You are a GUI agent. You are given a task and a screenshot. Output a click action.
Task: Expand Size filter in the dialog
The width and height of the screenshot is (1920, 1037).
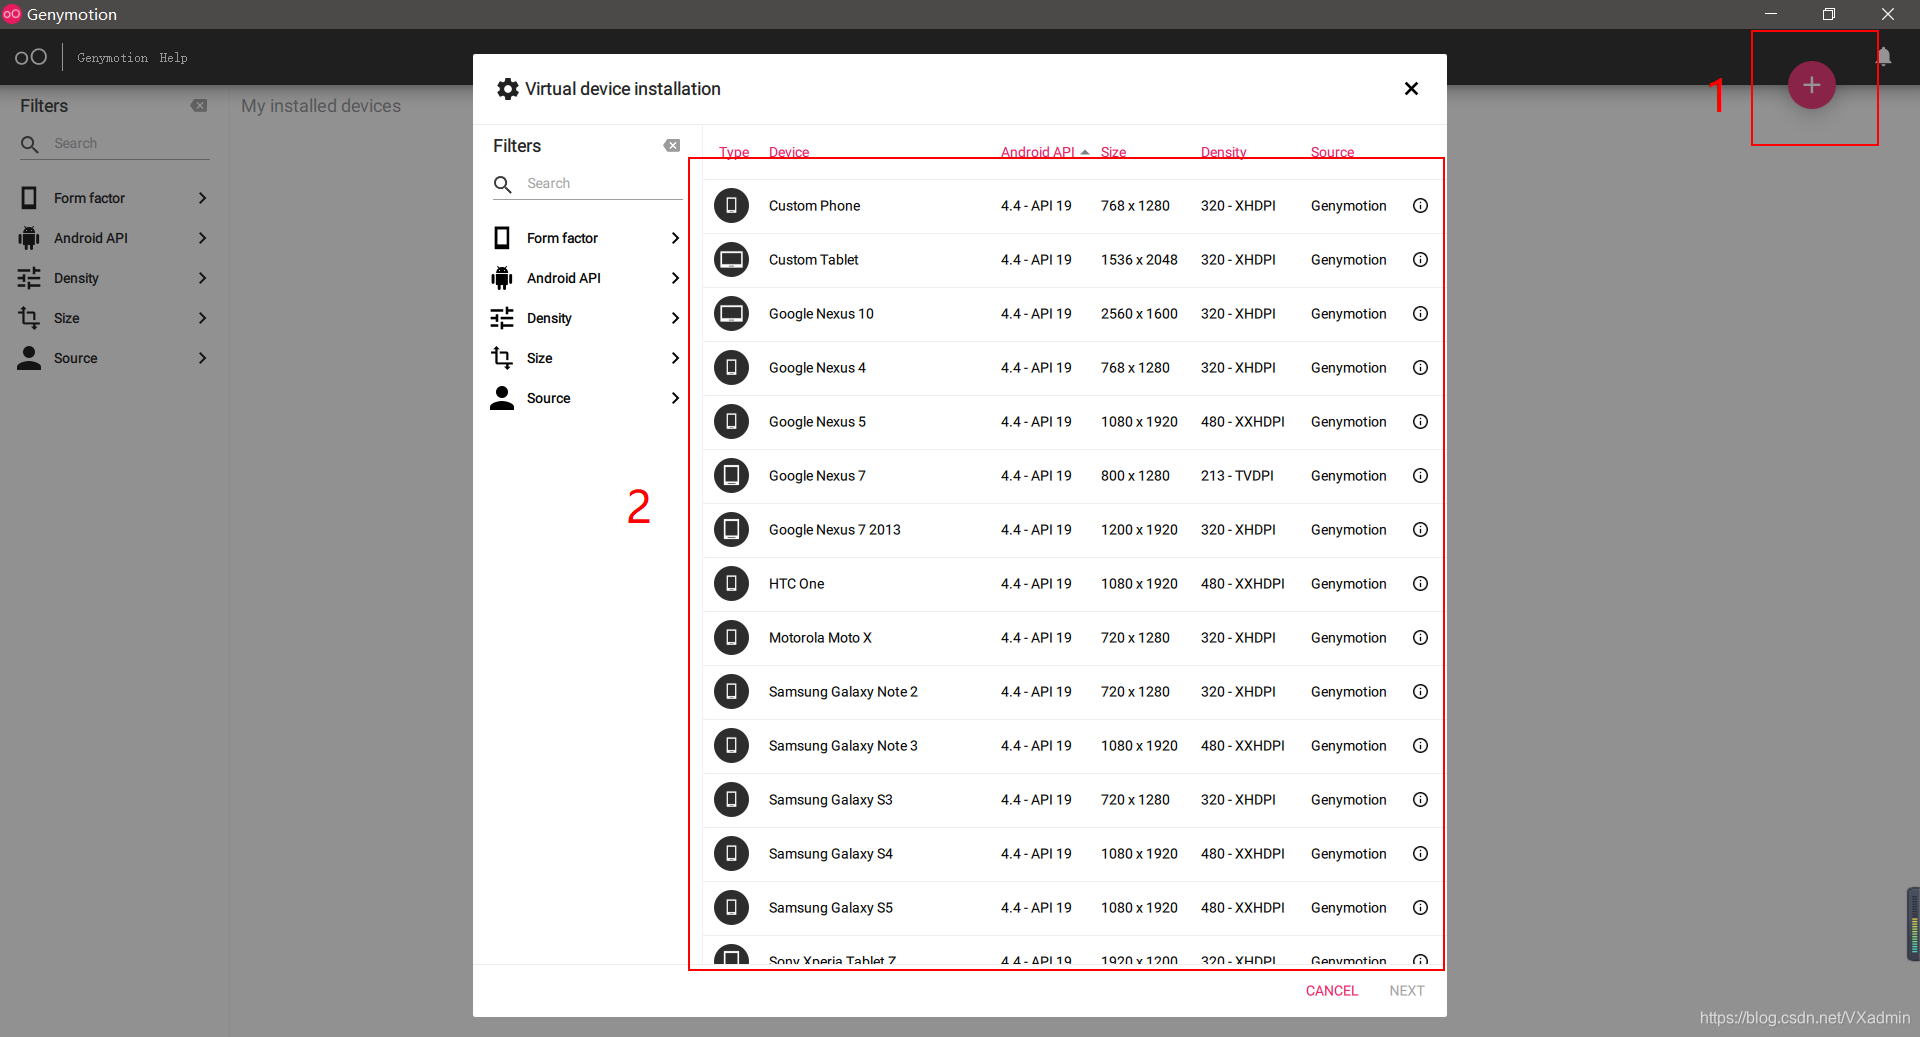586,358
